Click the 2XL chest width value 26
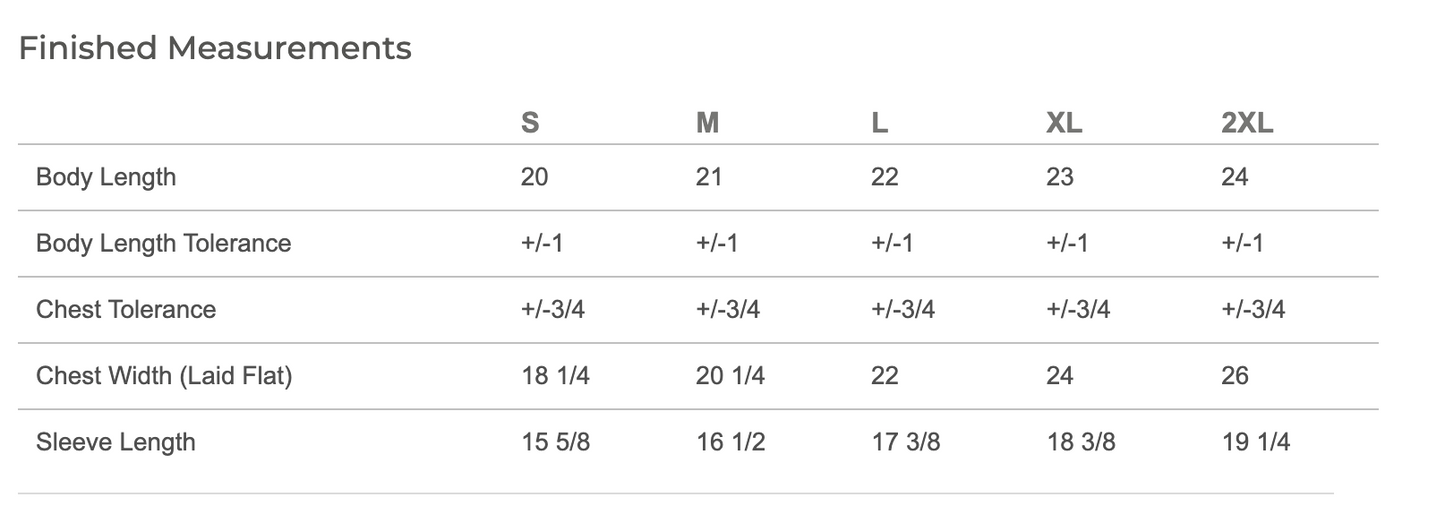The height and width of the screenshot is (523, 1445). 1235,375
